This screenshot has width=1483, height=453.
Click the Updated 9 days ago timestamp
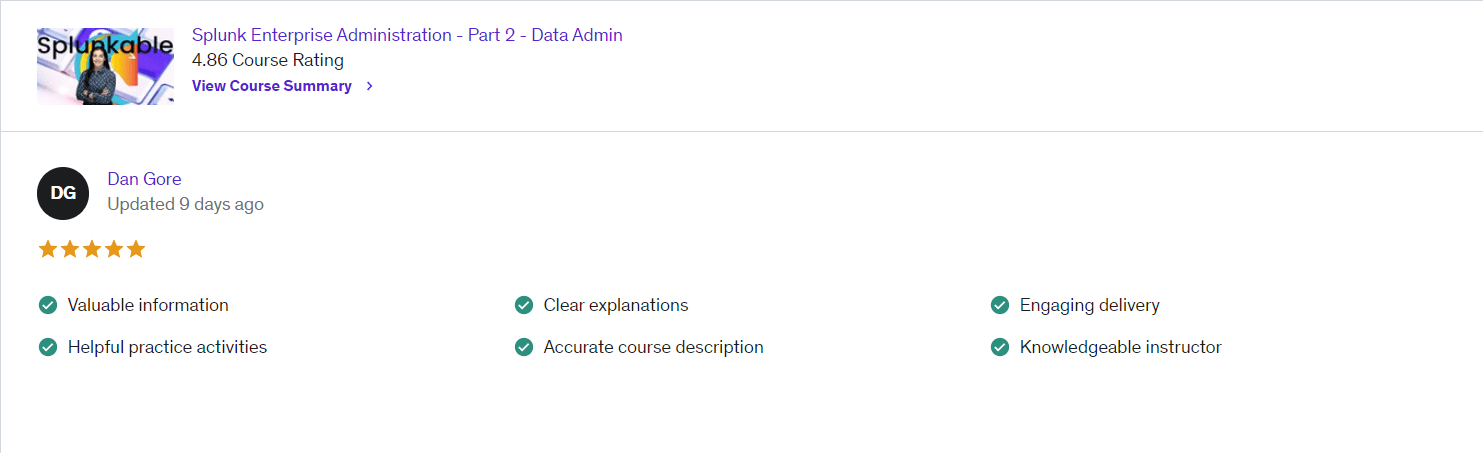coord(186,204)
